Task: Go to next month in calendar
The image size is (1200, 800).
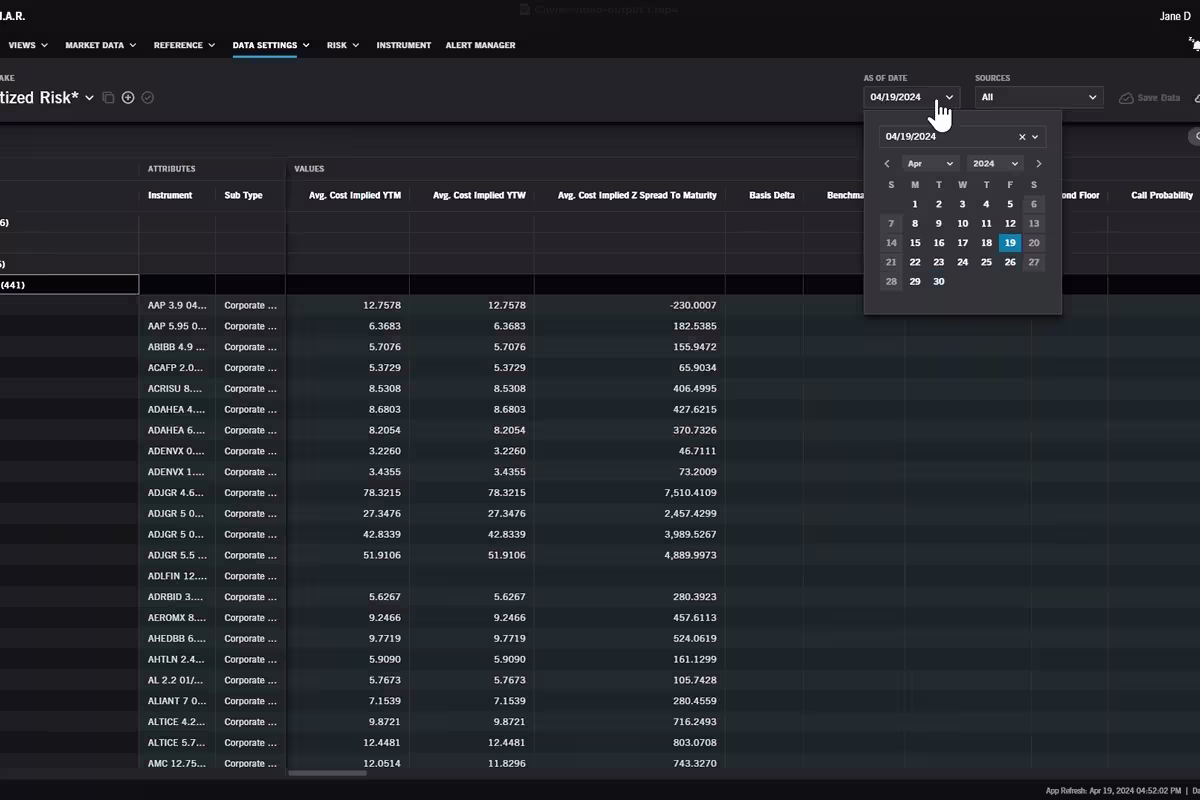Action: tap(1039, 164)
